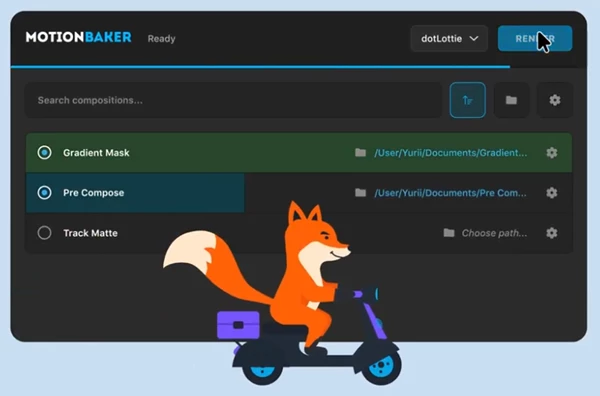Open settings gear for Gradient Mask
Image resolution: width=600 pixels, height=396 pixels.
pos(551,153)
